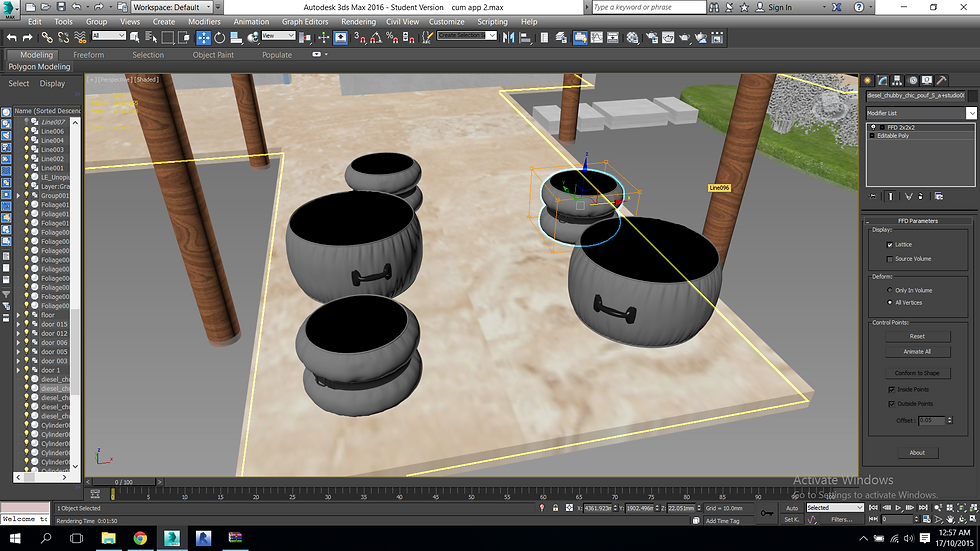Image resolution: width=980 pixels, height=551 pixels.
Task: Click the search keyword or phrase field
Action: [x=648, y=7]
